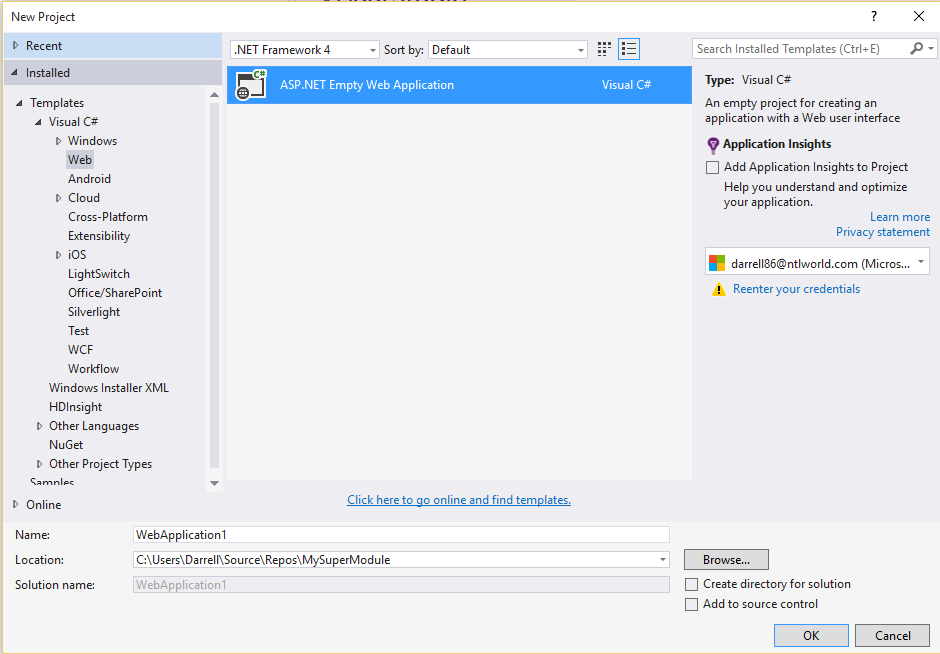Image resolution: width=940 pixels, height=654 pixels.
Task: Check Create directory for solution
Action: pos(692,584)
